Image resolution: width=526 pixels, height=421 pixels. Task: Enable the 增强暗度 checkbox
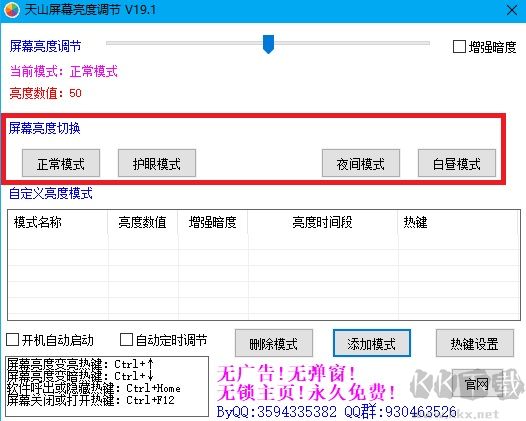(459, 47)
